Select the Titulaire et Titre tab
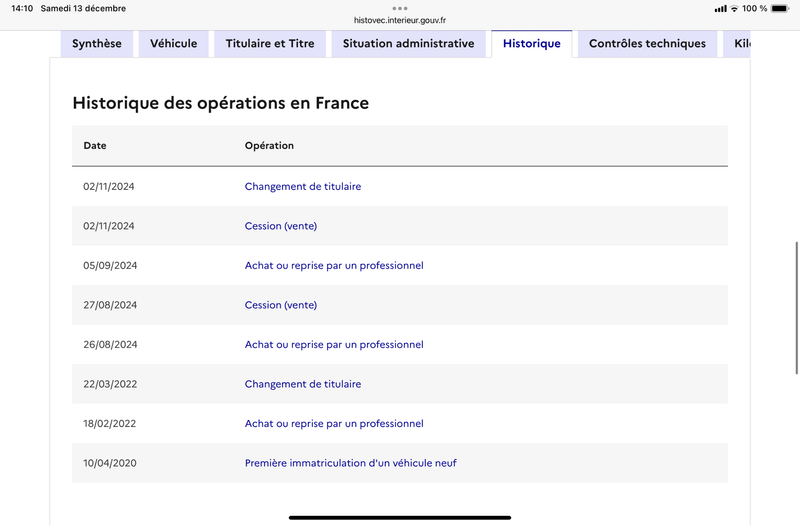This screenshot has width=800, height=525. click(x=270, y=44)
